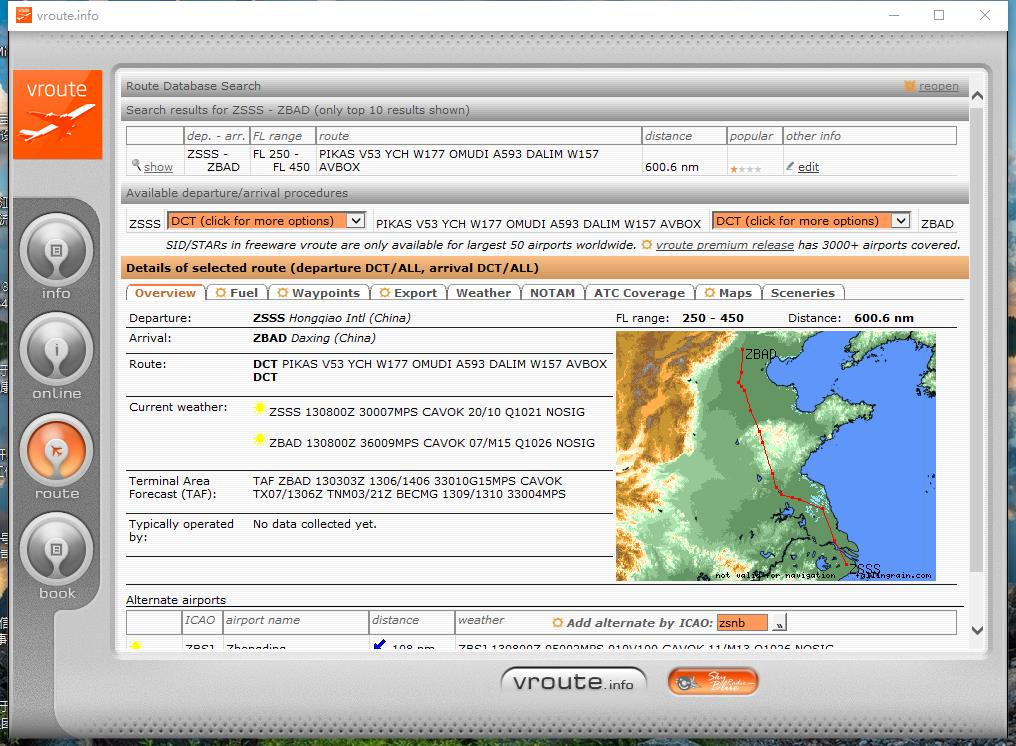This screenshot has height=746, width=1016.
Task: Click the vroute.info bottom button
Action: [x=573, y=683]
